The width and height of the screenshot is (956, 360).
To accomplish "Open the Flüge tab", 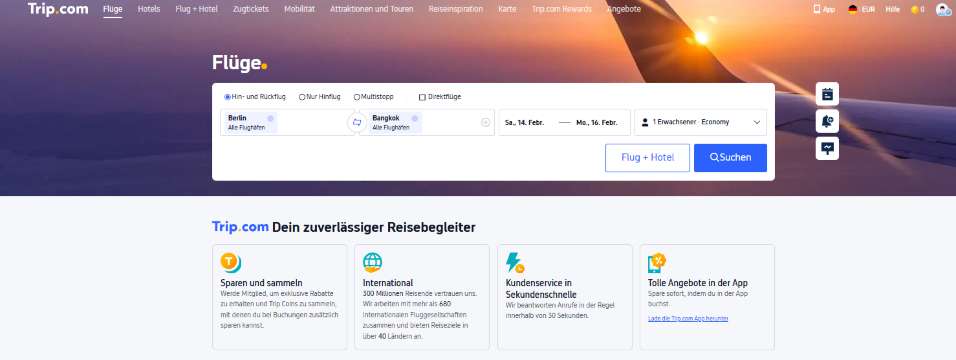I will click(113, 9).
